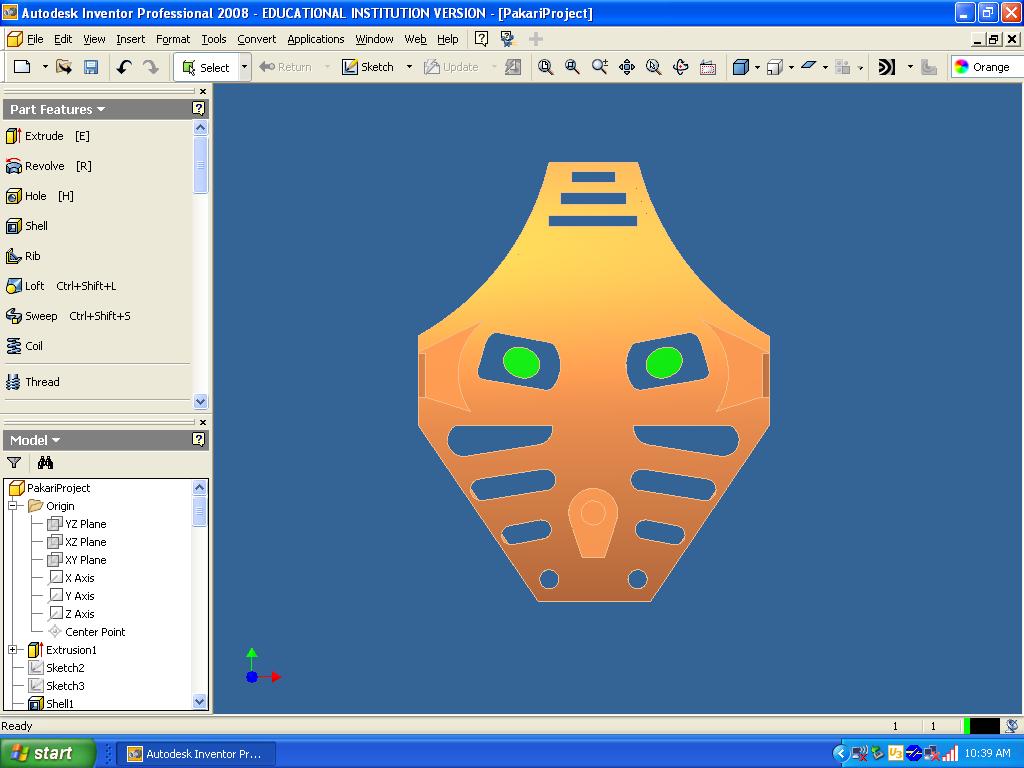Open the Thread feature tool
Image resolution: width=1024 pixels, height=768 pixels.
tap(42, 382)
